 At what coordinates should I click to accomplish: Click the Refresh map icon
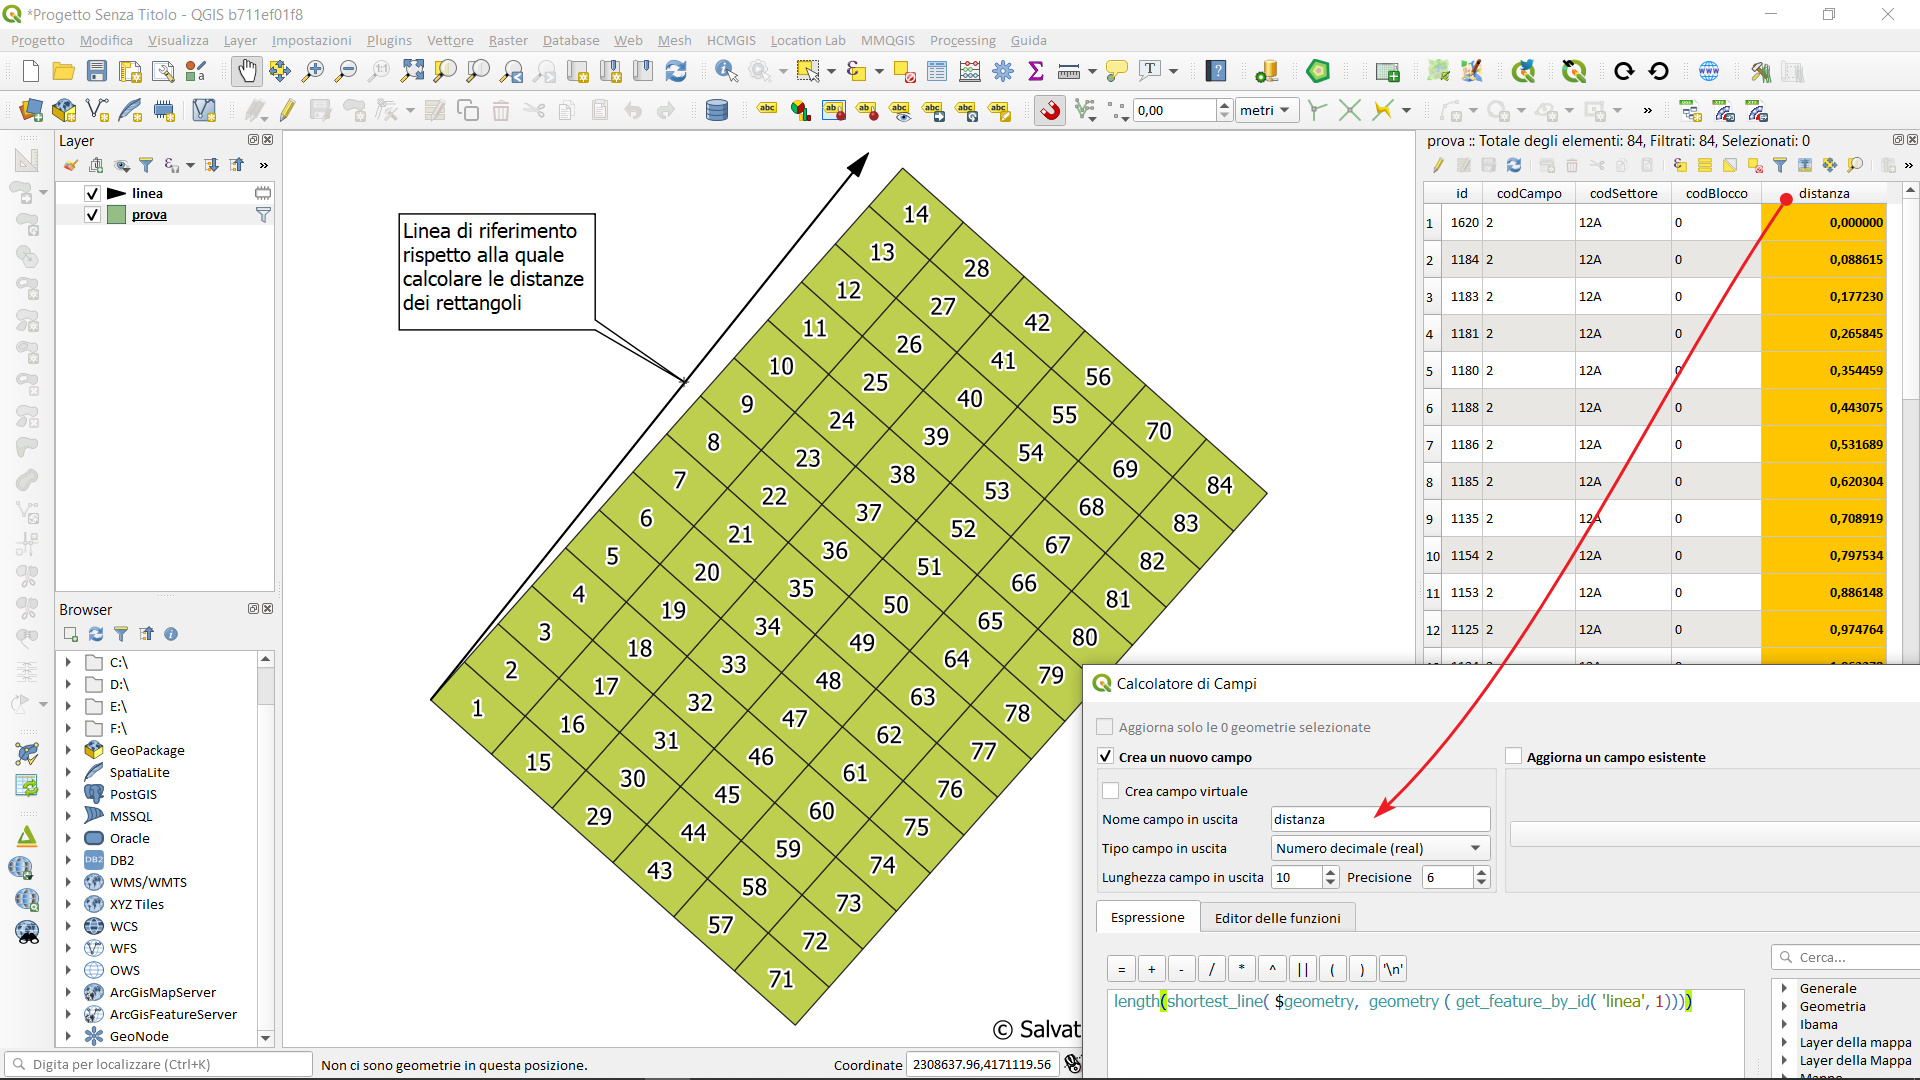pos(676,71)
